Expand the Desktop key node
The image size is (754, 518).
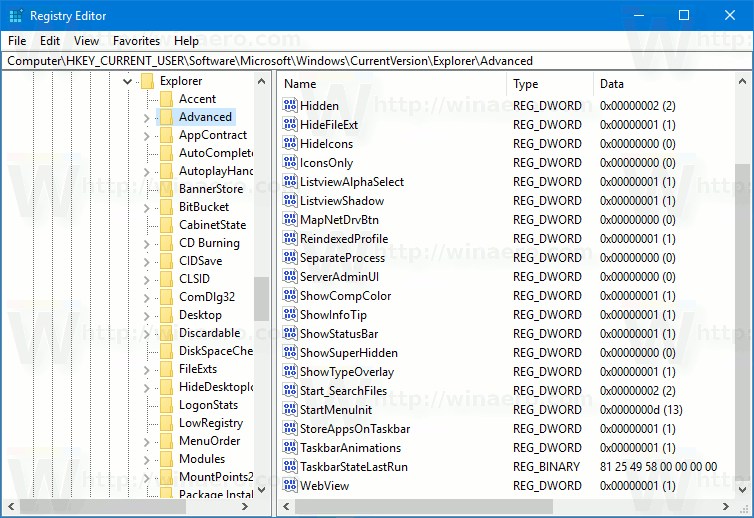(146, 316)
